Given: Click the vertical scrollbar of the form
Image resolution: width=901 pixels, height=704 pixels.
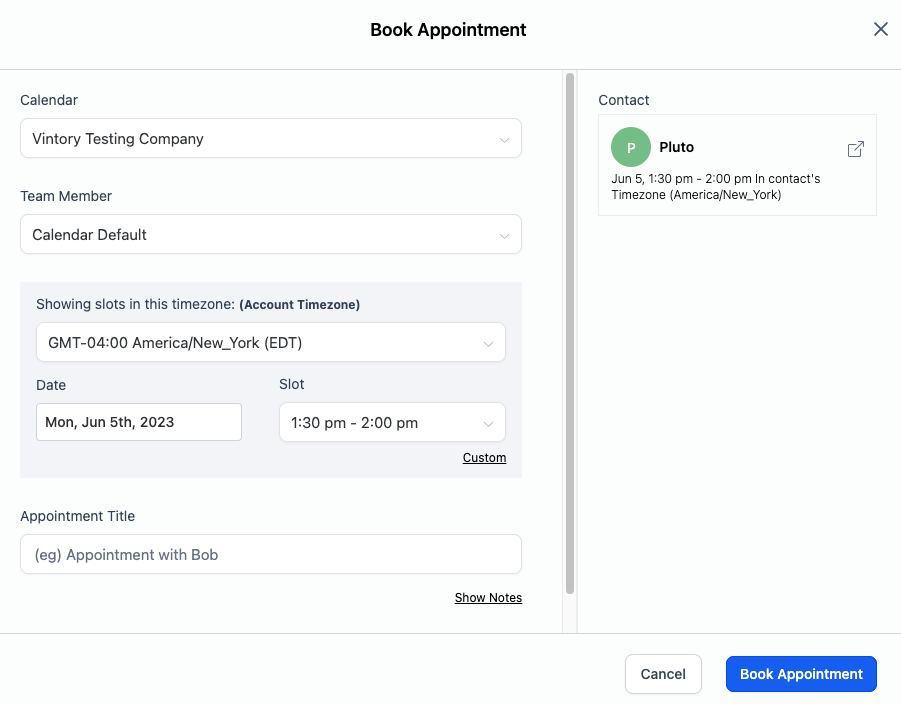Looking at the screenshot, I should coord(570,330).
